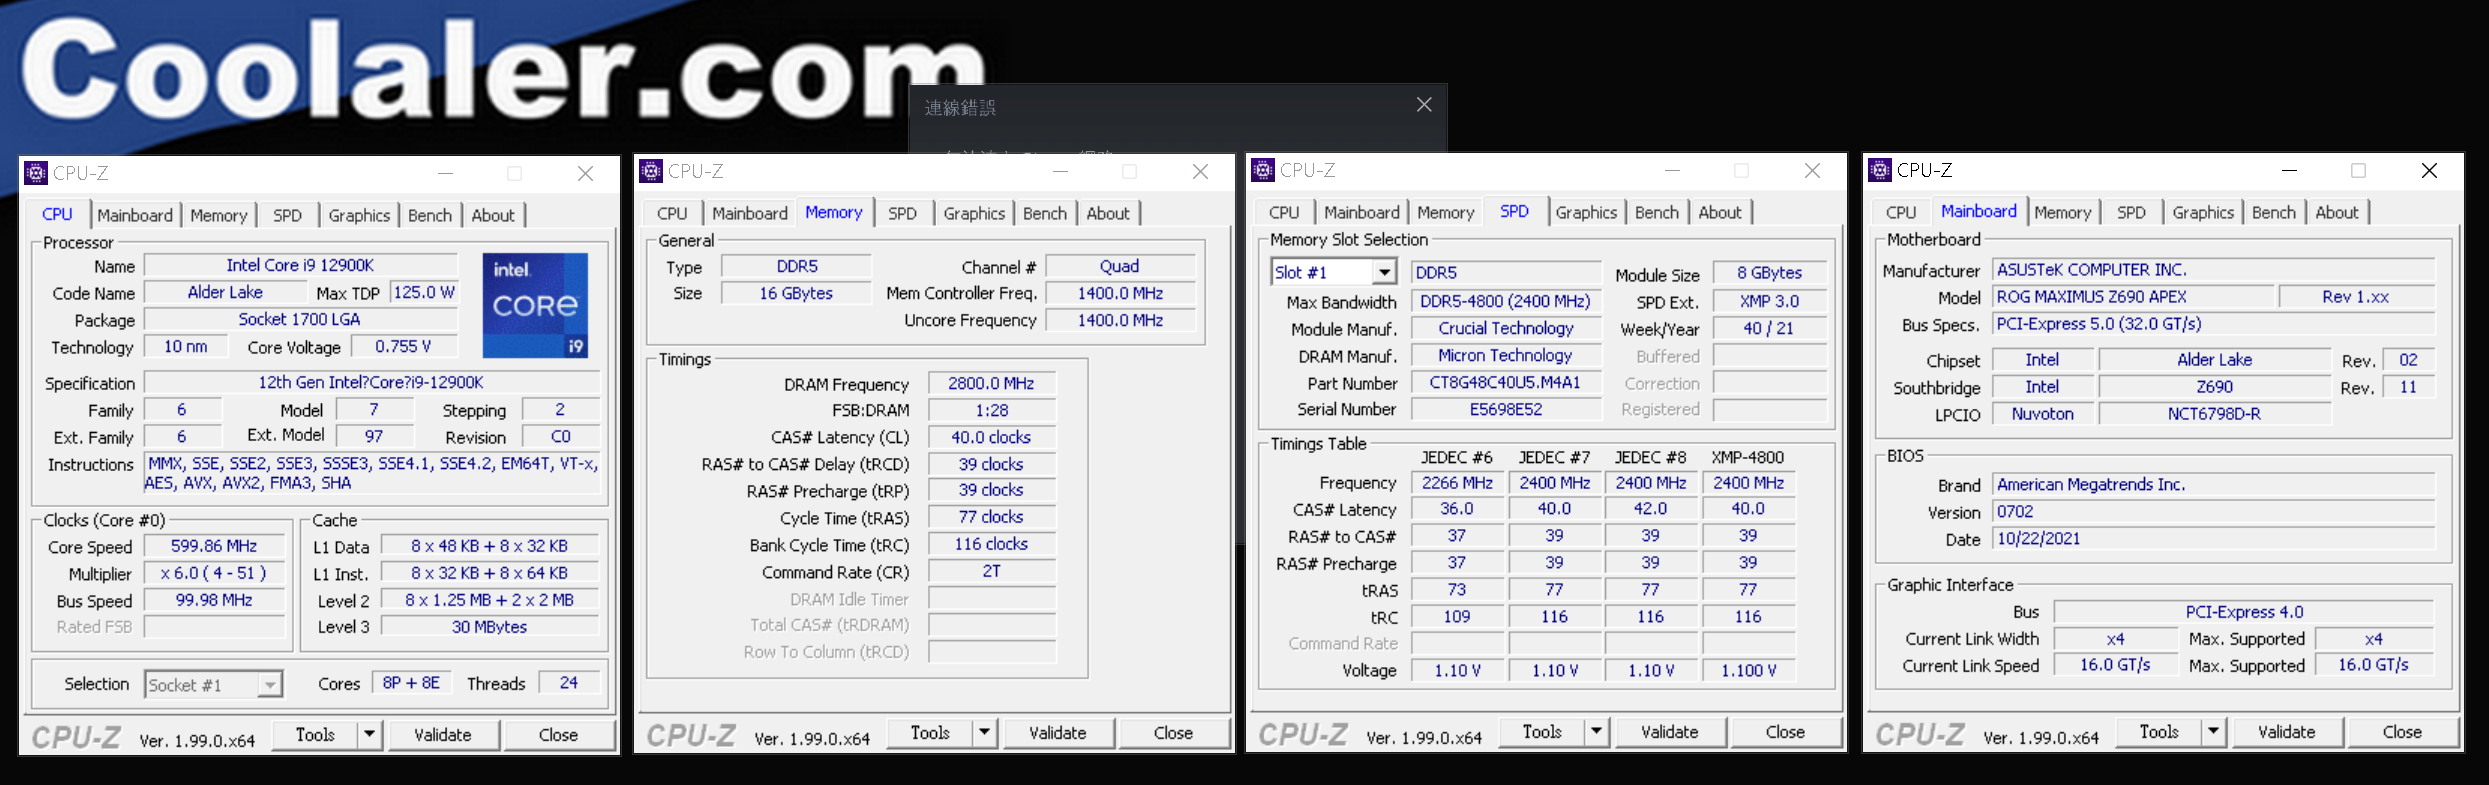Click the Command Rate value 2T
Image resolution: width=2489 pixels, height=785 pixels.
tap(991, 571)
